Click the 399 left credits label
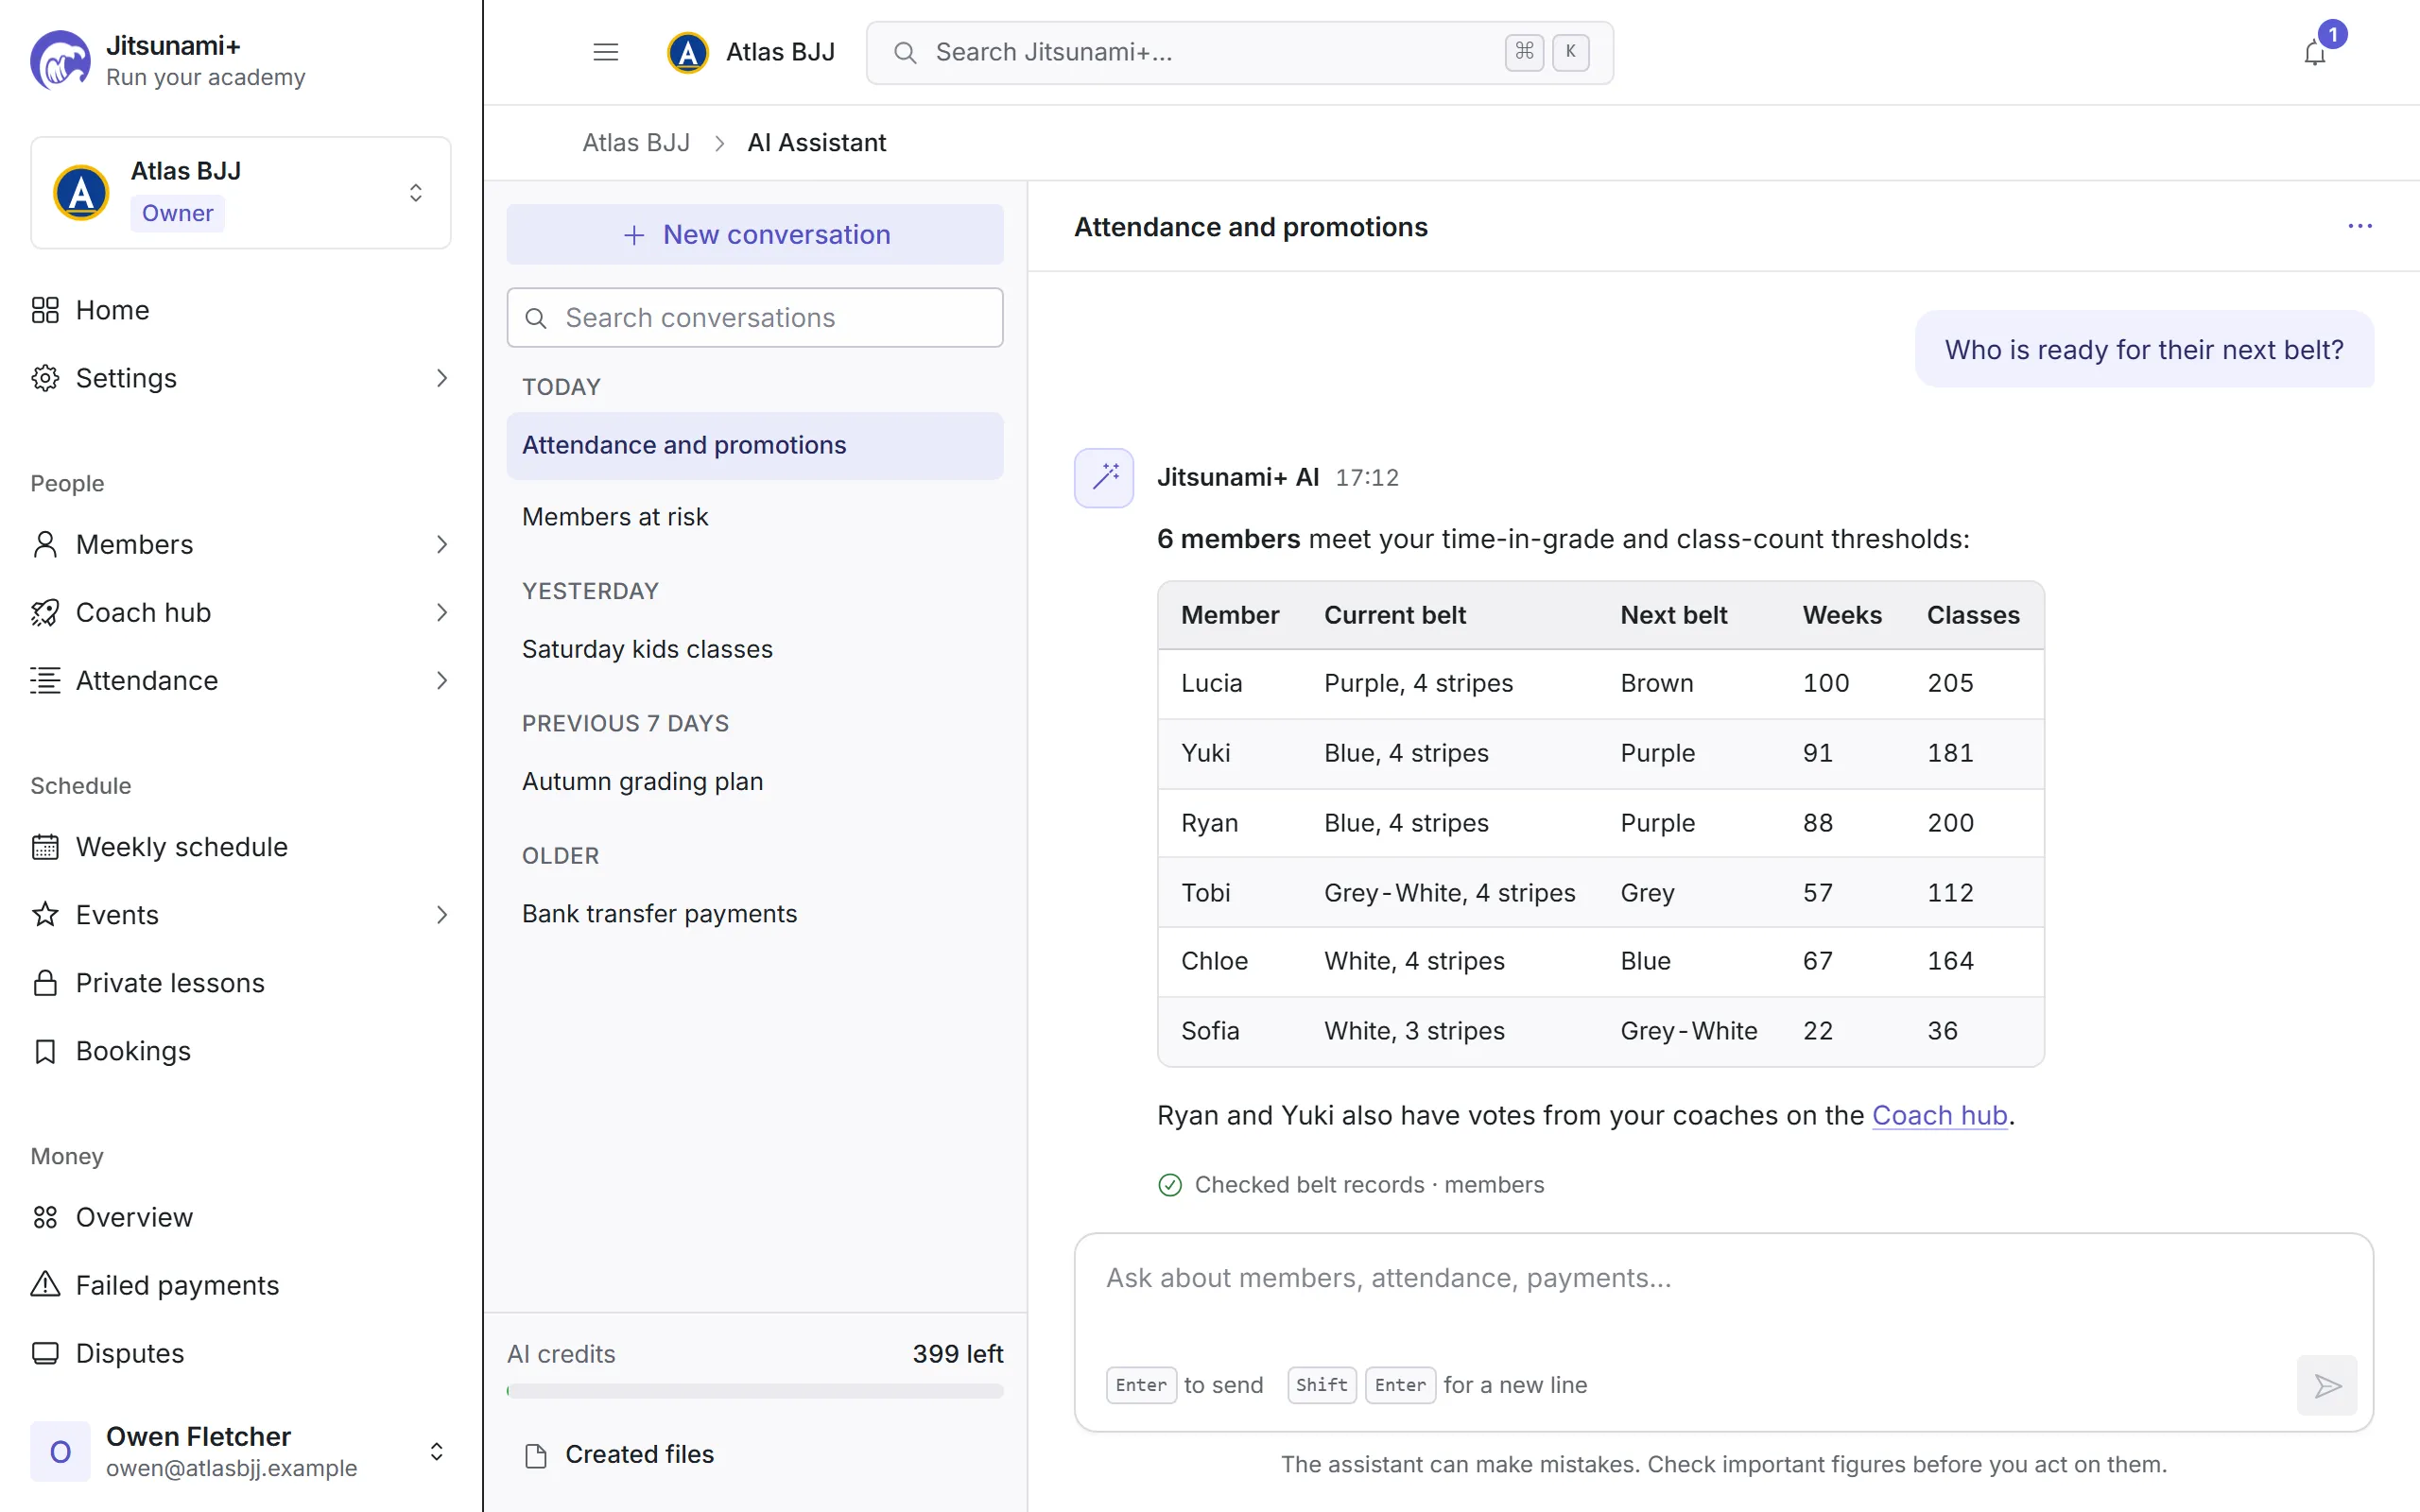This screenshot has width=2420, height=1512. (957, 1354)
